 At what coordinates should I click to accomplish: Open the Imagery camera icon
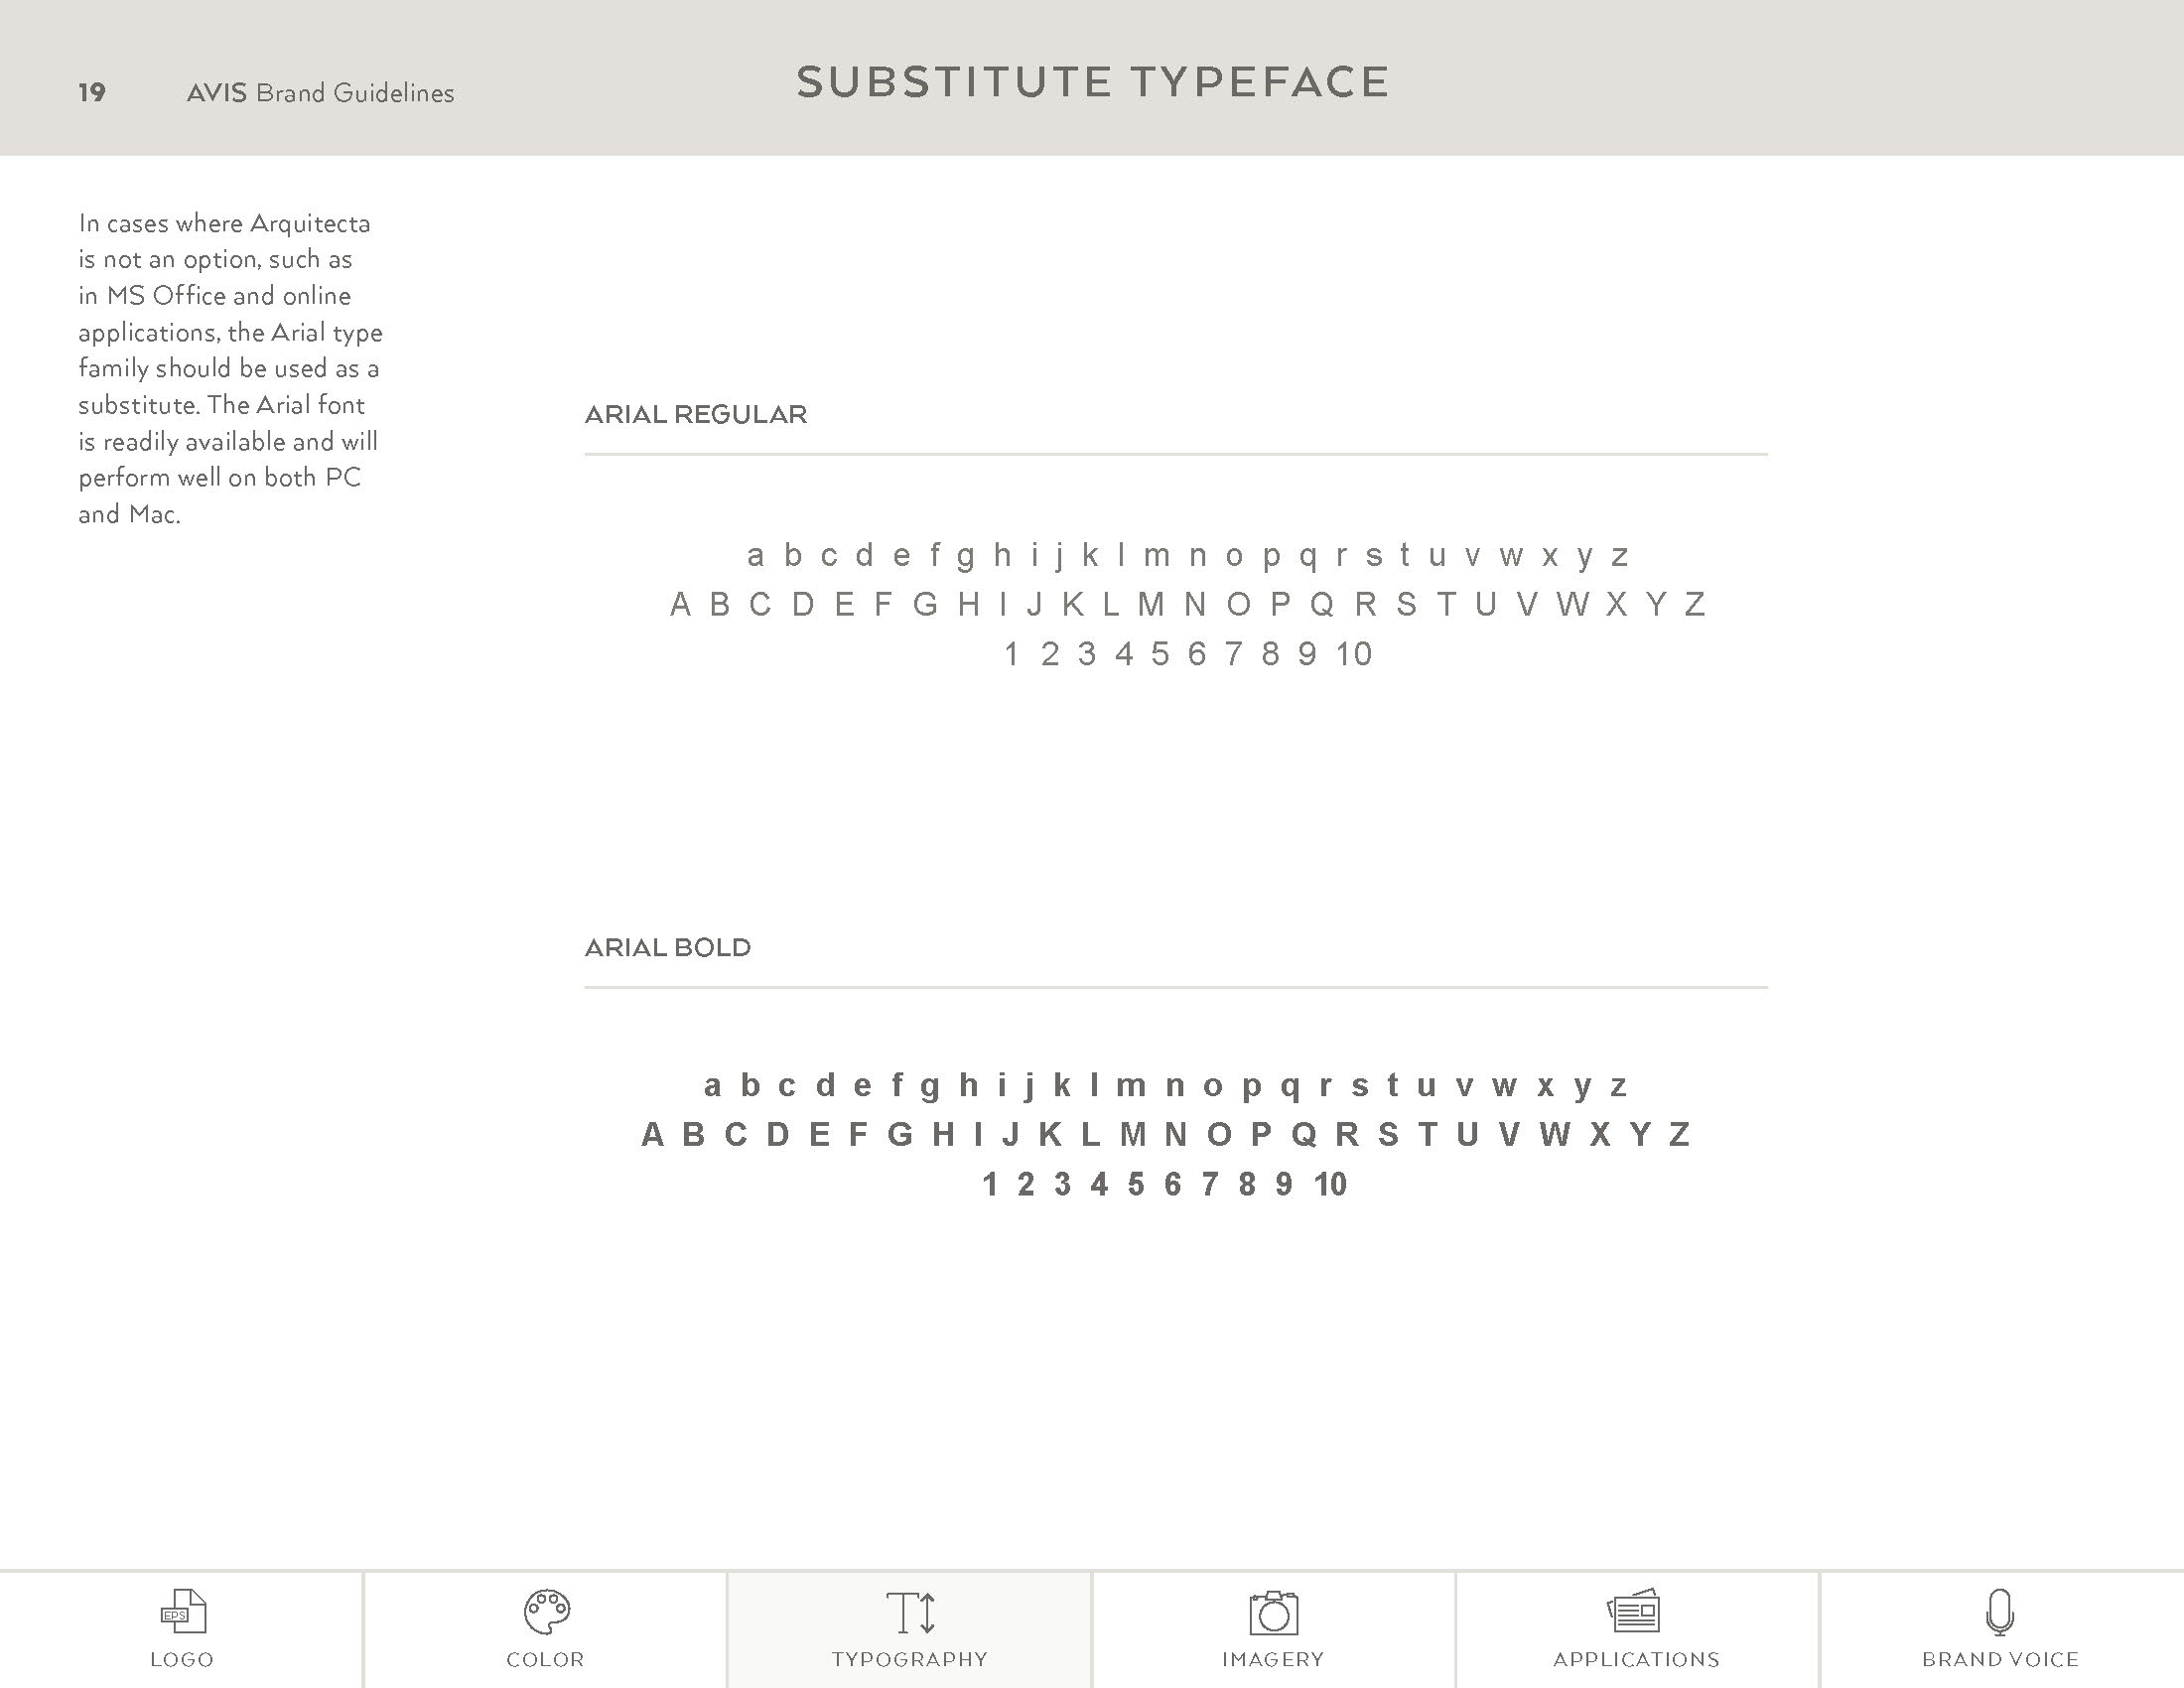click(x=1273, y=1612)
